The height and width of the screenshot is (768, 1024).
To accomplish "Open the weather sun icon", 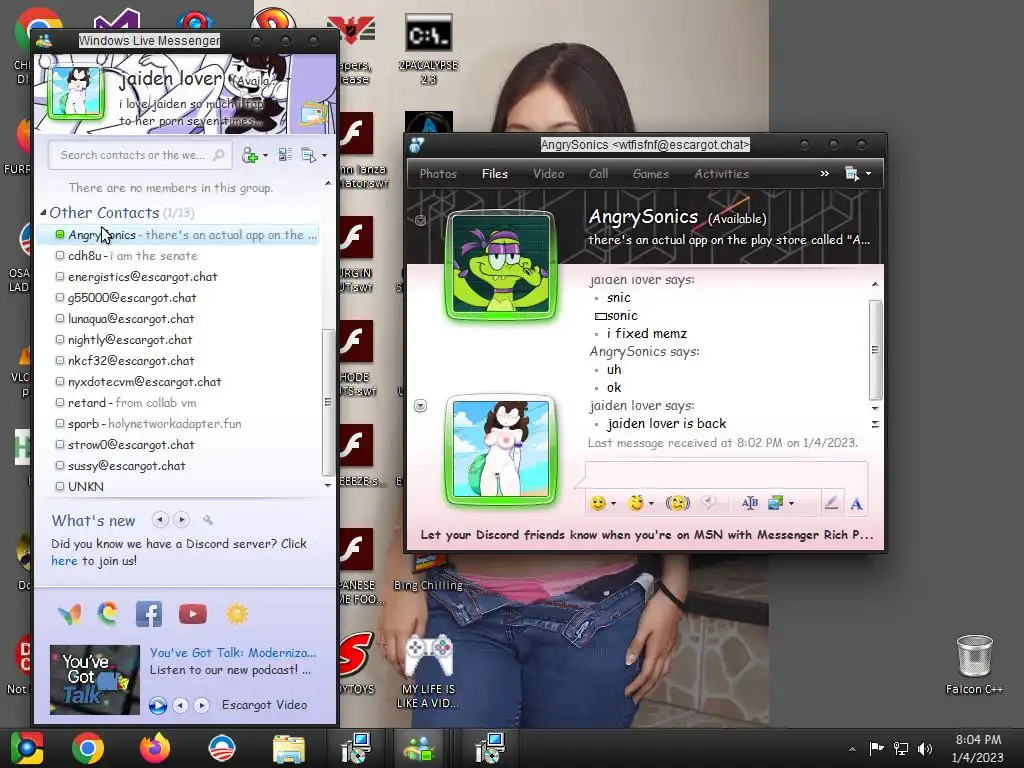I will point(236,614).
